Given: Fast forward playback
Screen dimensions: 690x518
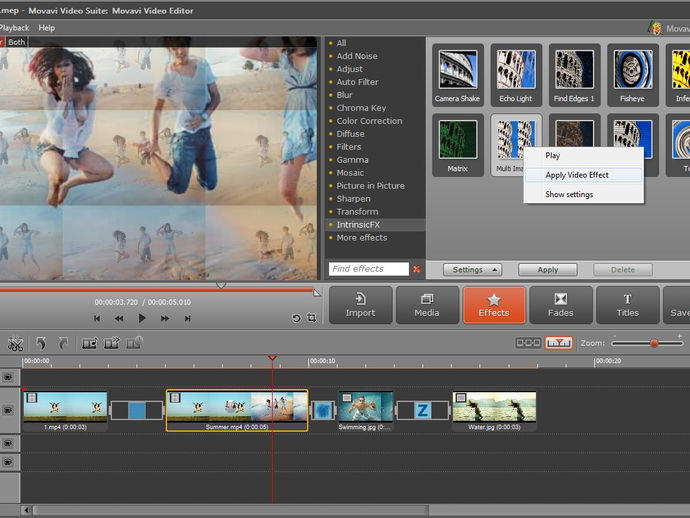Looking at the screenshot, I should [x=165, y=318].
